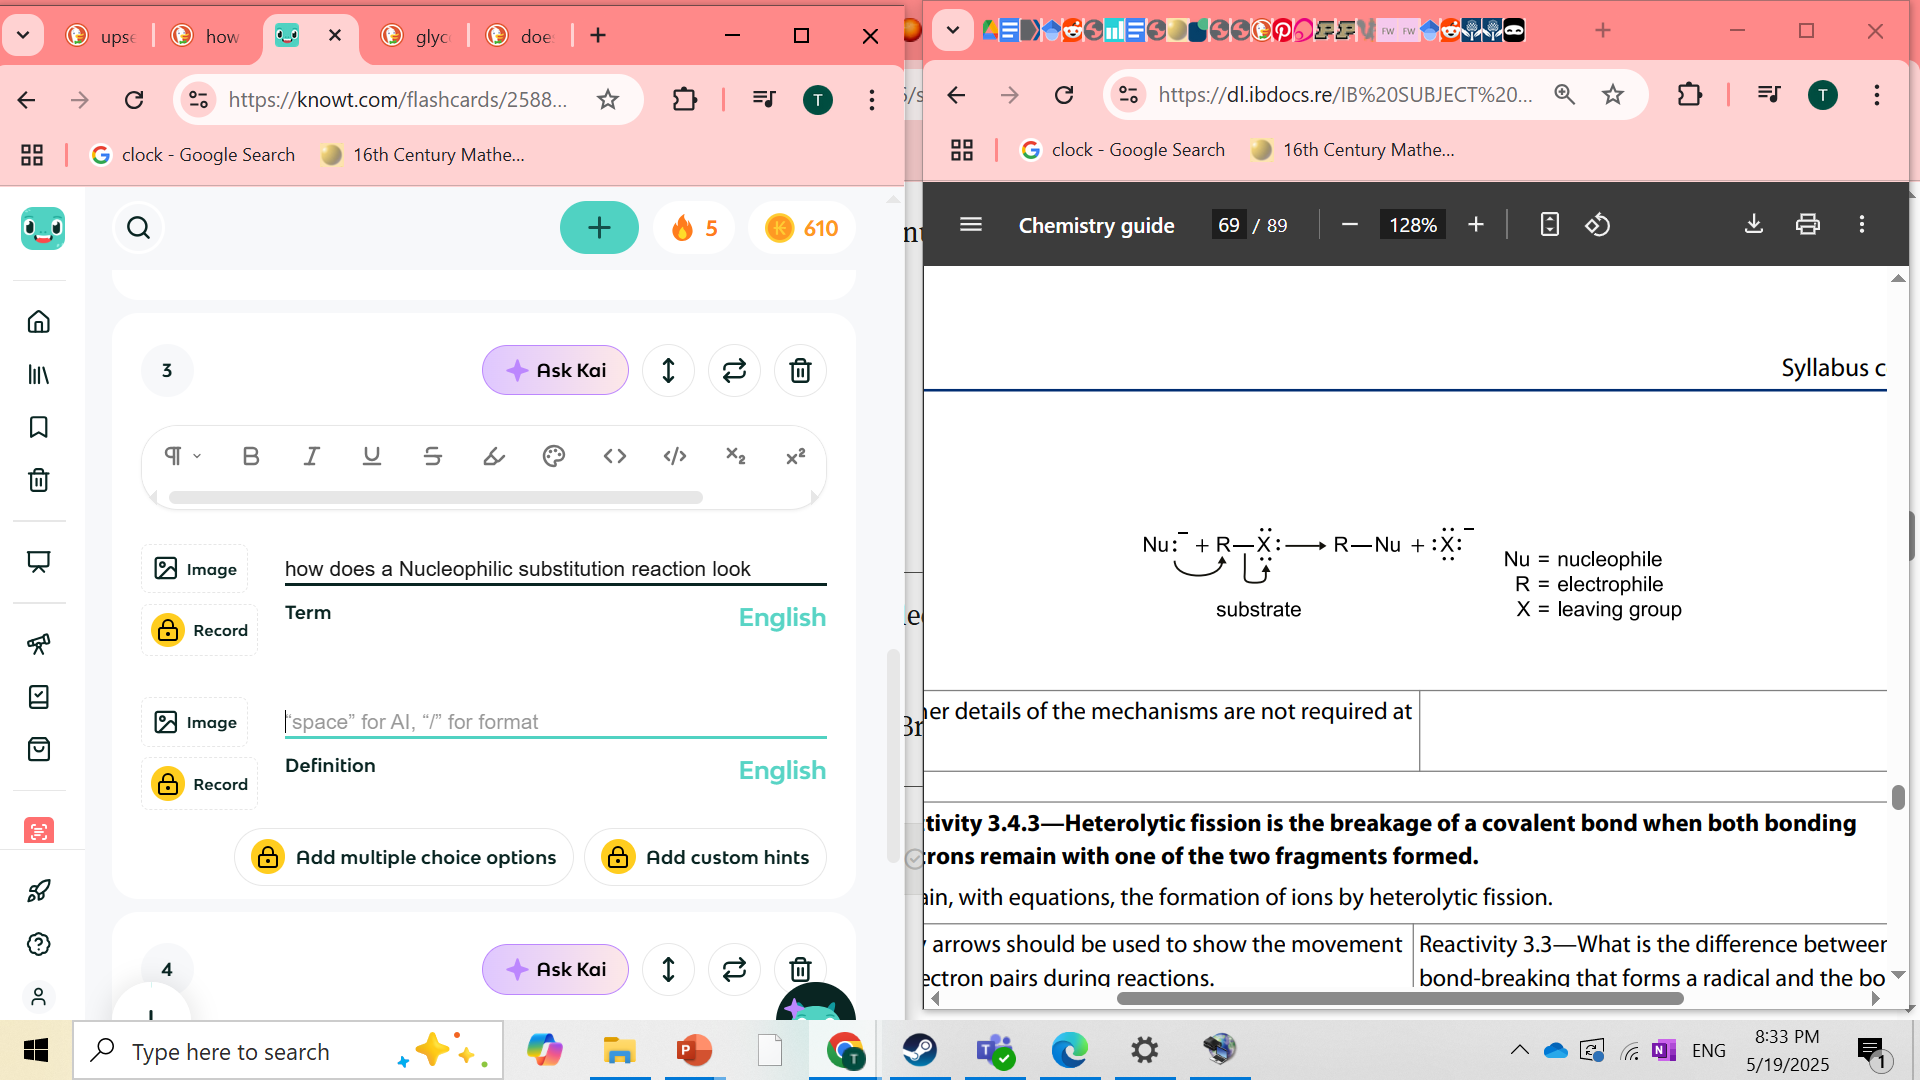Click the PDF page number field
The height and width of the screenshot is (1080, 1920).
[1229, 225]
